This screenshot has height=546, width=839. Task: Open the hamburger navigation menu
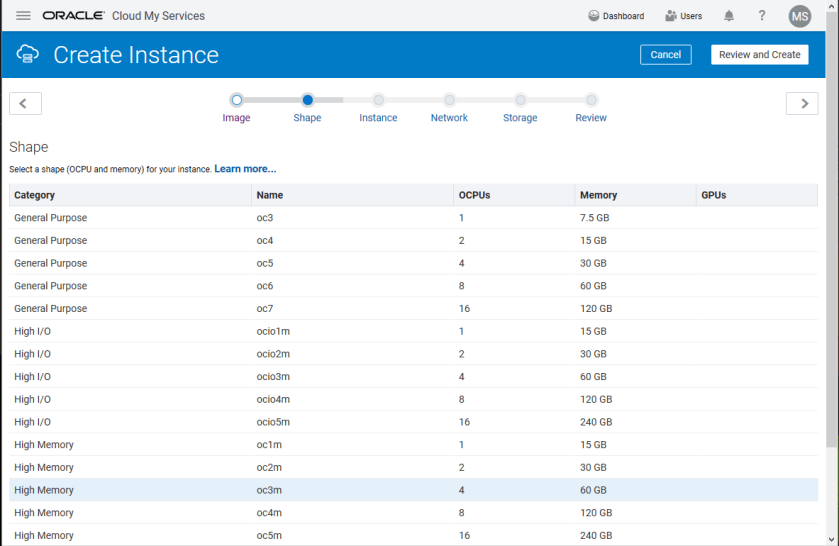(x=23, y=16)
